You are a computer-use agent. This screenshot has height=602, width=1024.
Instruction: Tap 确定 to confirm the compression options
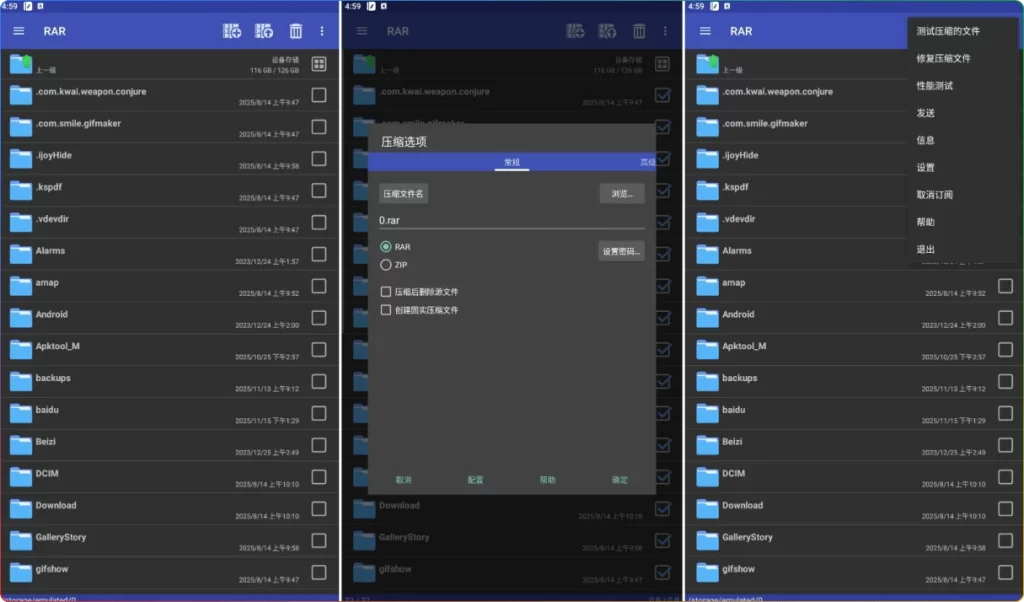618,479
